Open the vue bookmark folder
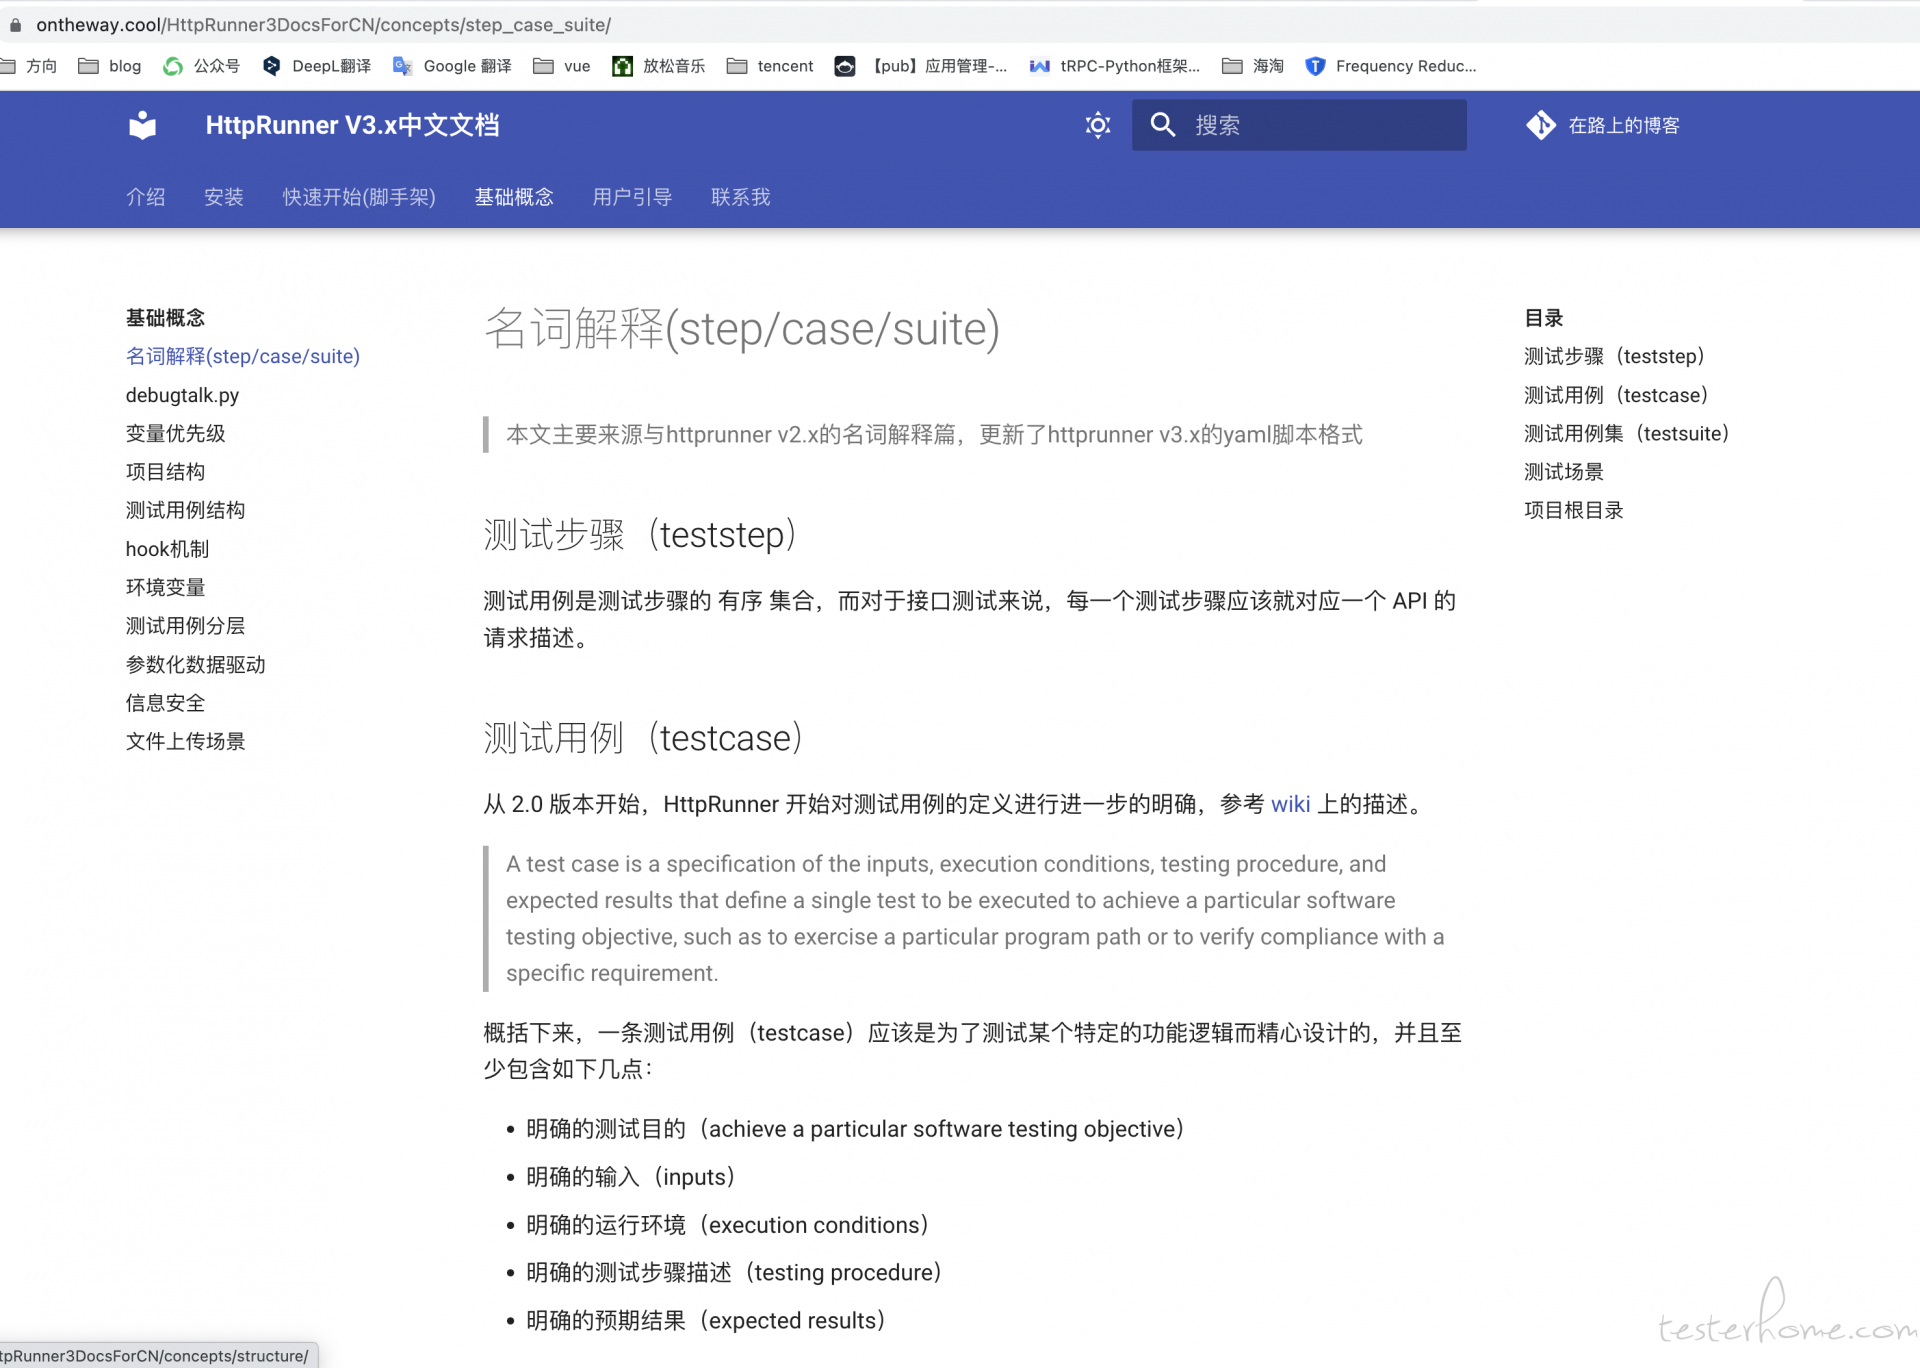Viewport: 1920px width, 1368px height. click(562, 66)
